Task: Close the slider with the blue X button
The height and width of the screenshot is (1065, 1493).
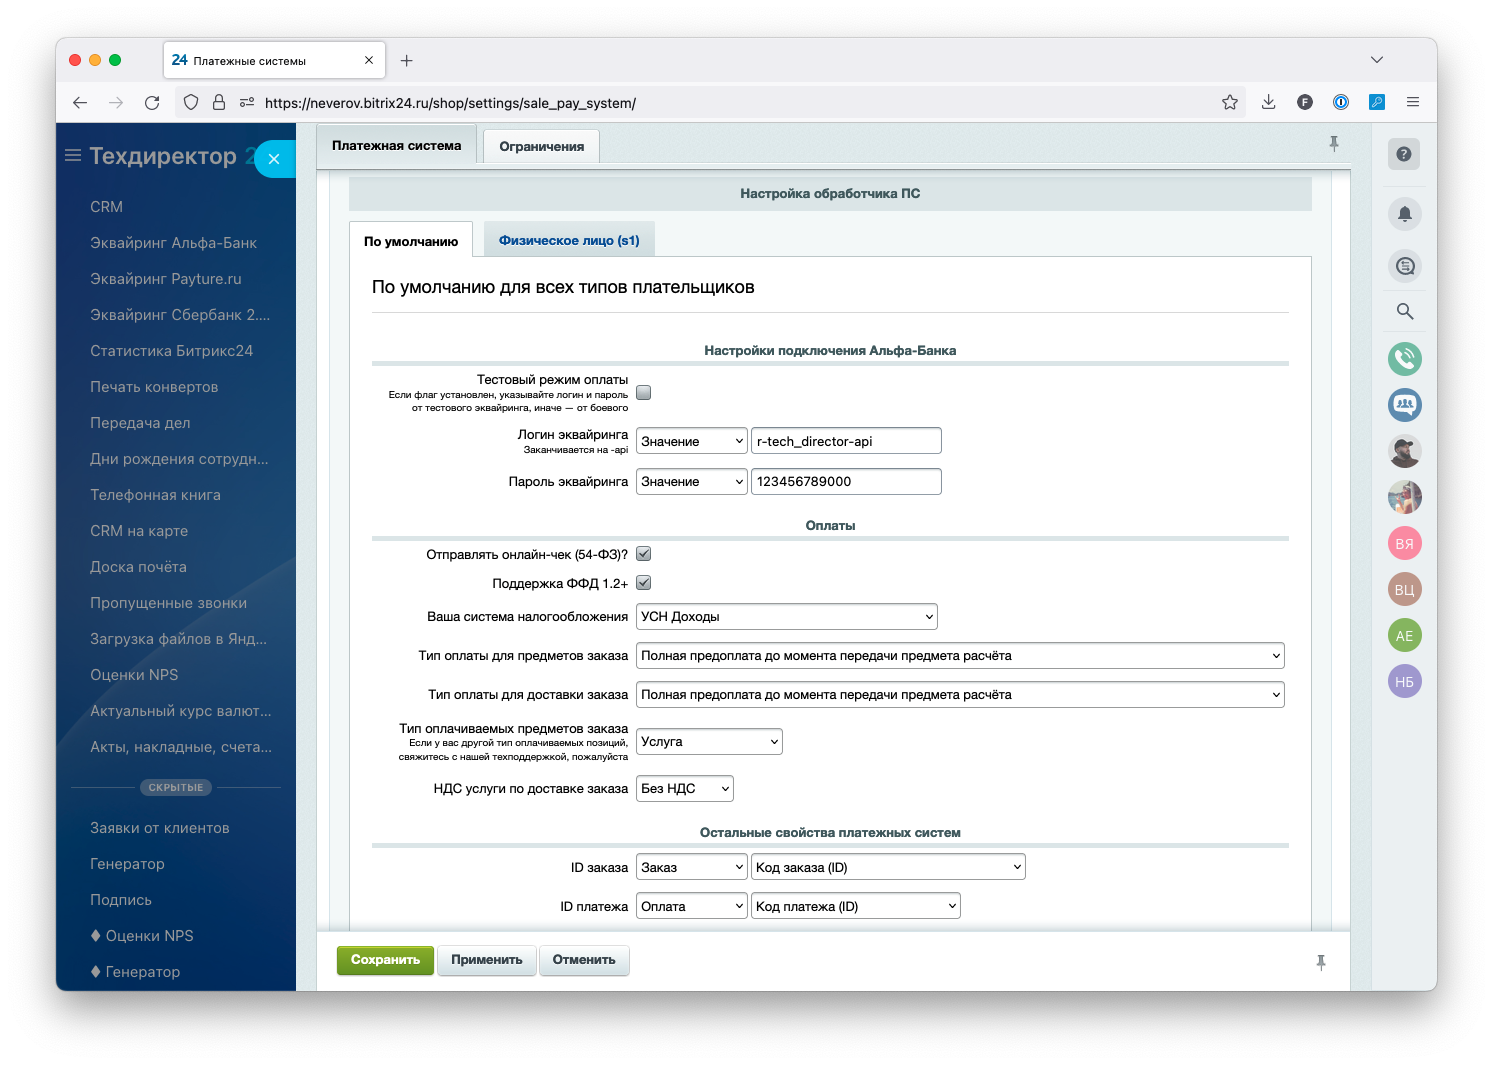Action: coord(274,159)
